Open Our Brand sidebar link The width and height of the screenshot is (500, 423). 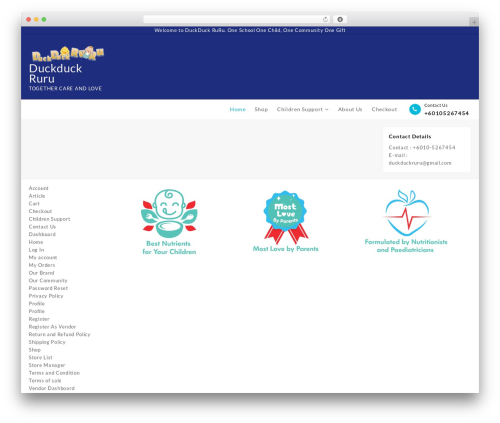41,273
